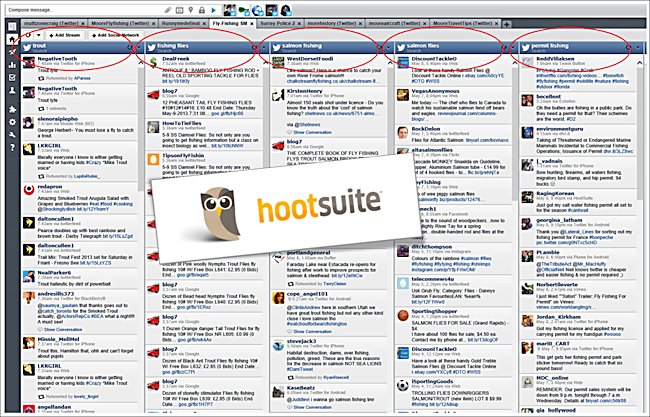This screenshot has height=417, width=650.
Task: Open Show Conversation under andresills373 tweet
Action: 63,330
